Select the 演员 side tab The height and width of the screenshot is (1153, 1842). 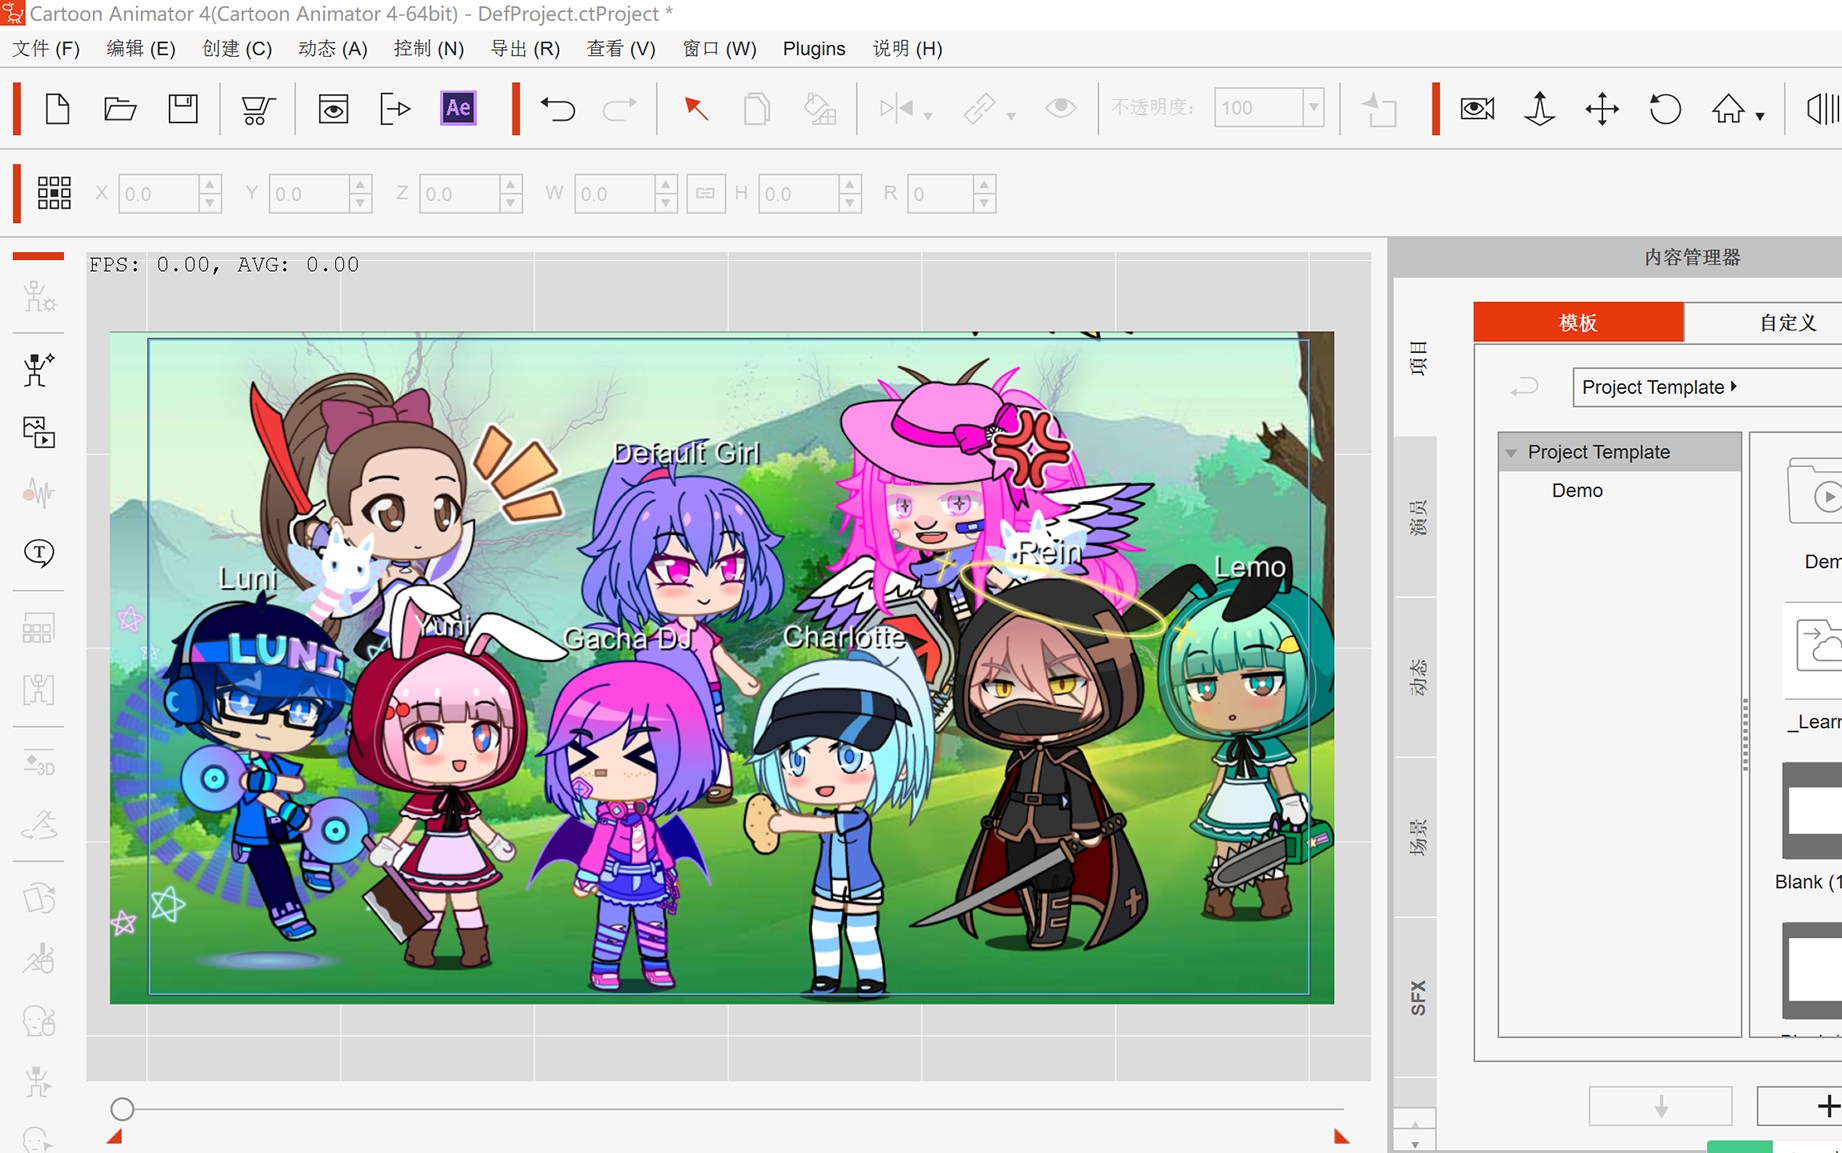tap(1417, 518)
